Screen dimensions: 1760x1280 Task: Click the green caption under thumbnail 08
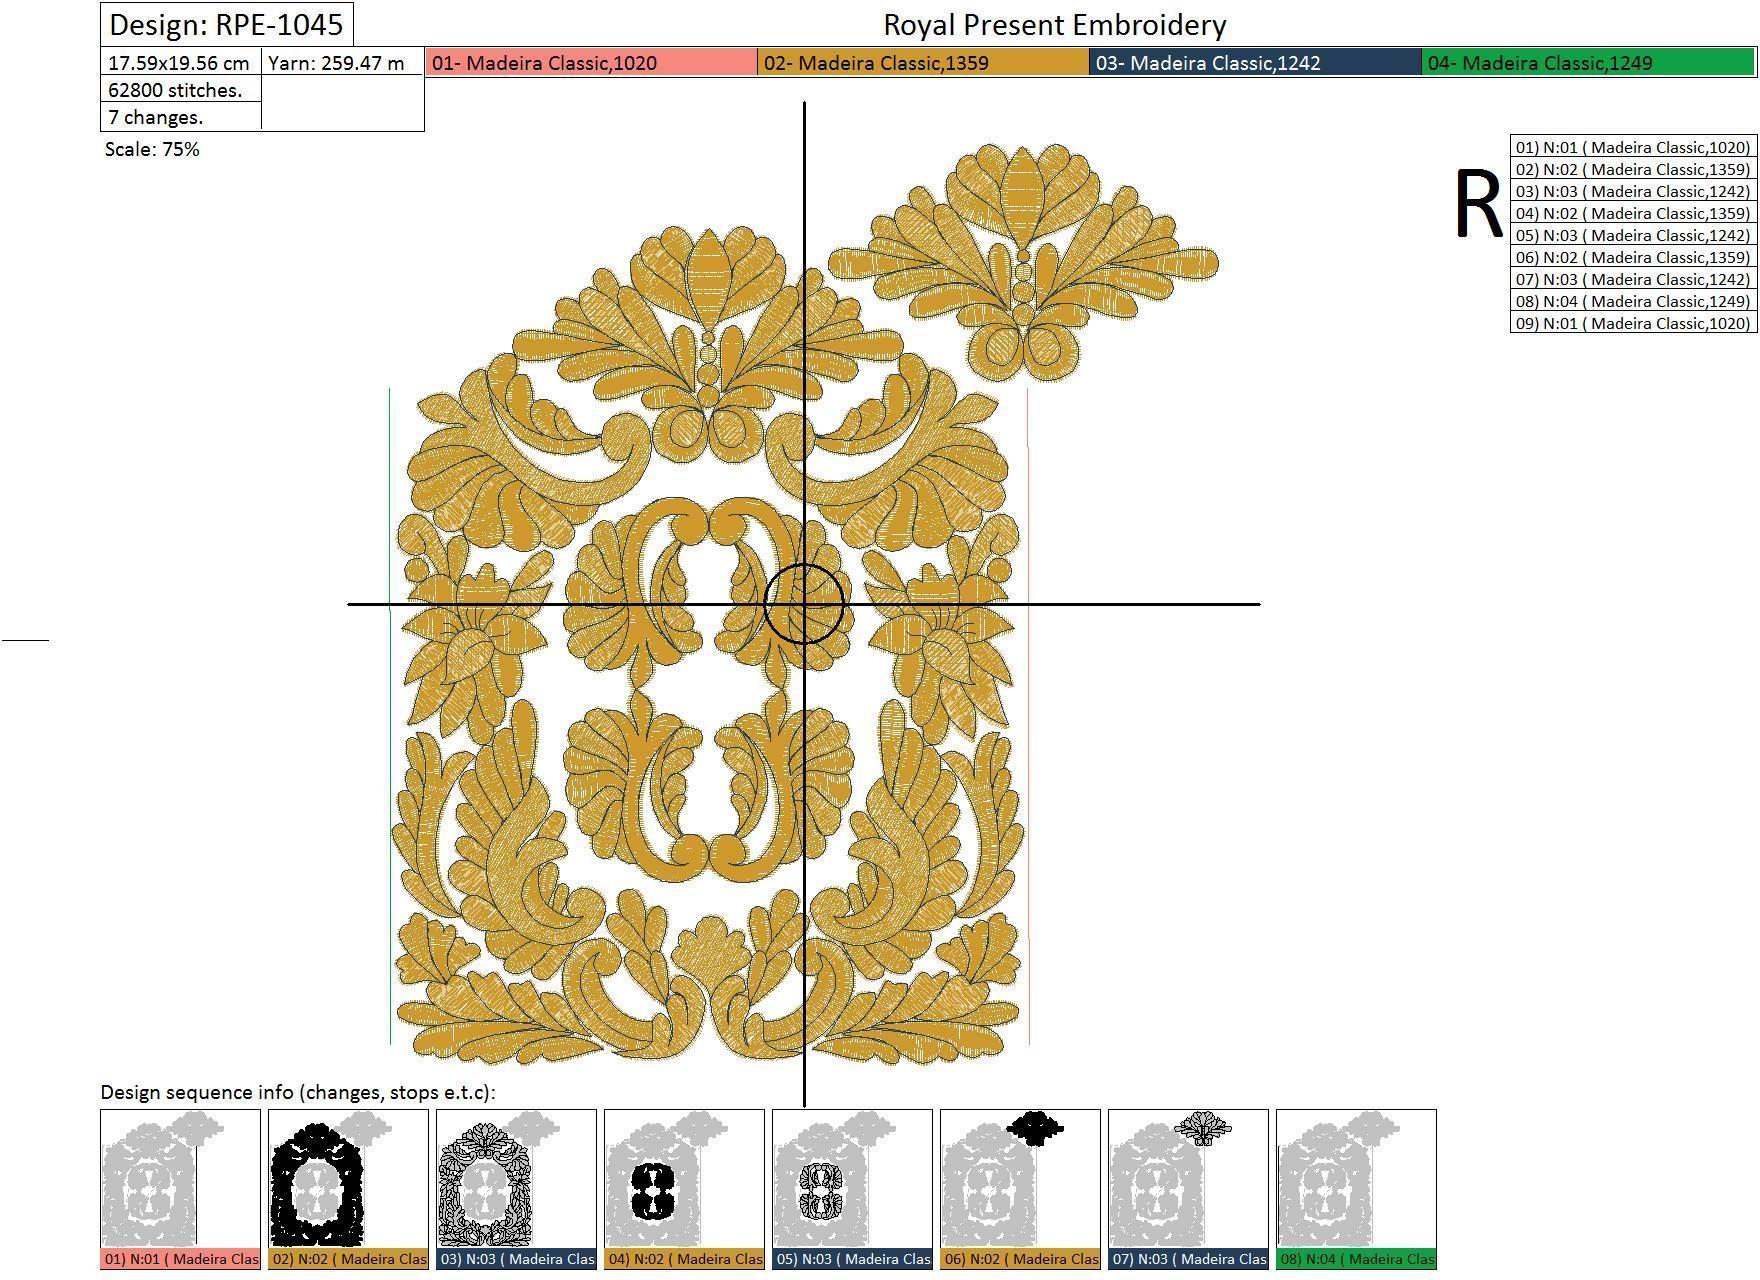[x=1356, y=1259]
